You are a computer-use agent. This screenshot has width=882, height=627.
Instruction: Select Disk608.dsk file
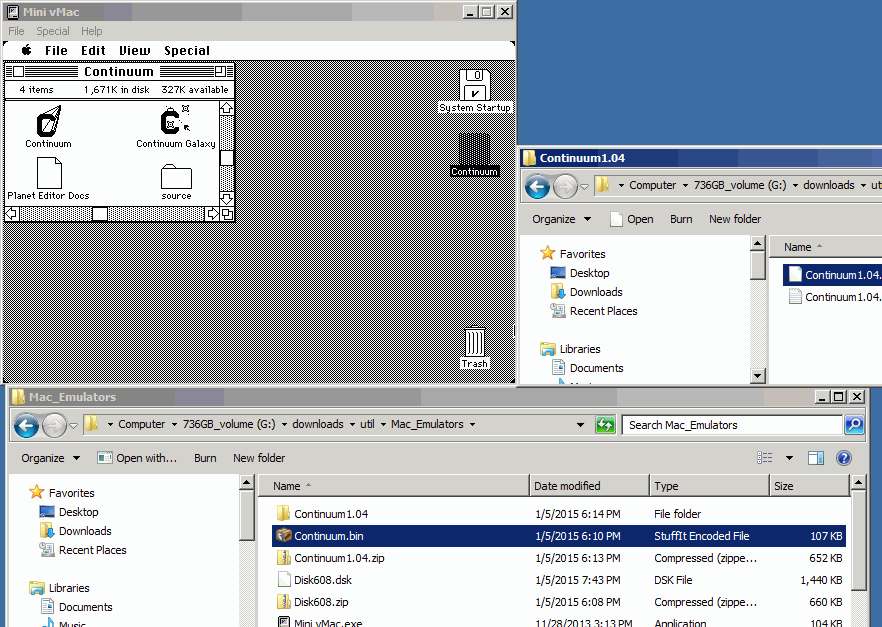pos(559,579)
